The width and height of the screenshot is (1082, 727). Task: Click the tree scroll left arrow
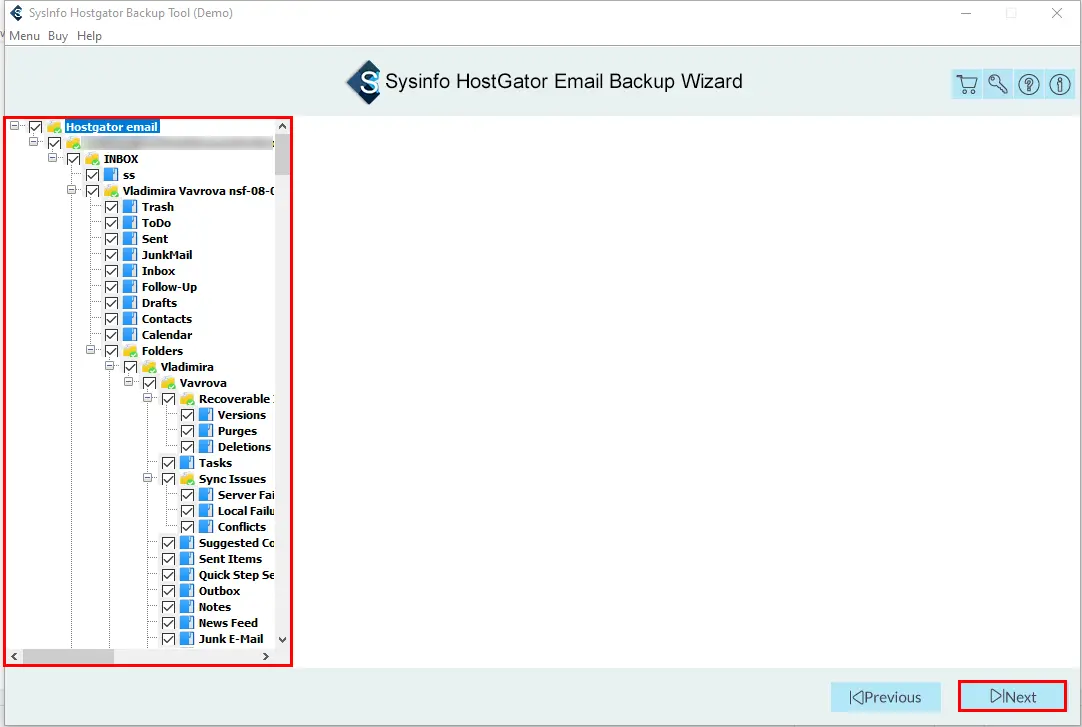click(14, 657)
